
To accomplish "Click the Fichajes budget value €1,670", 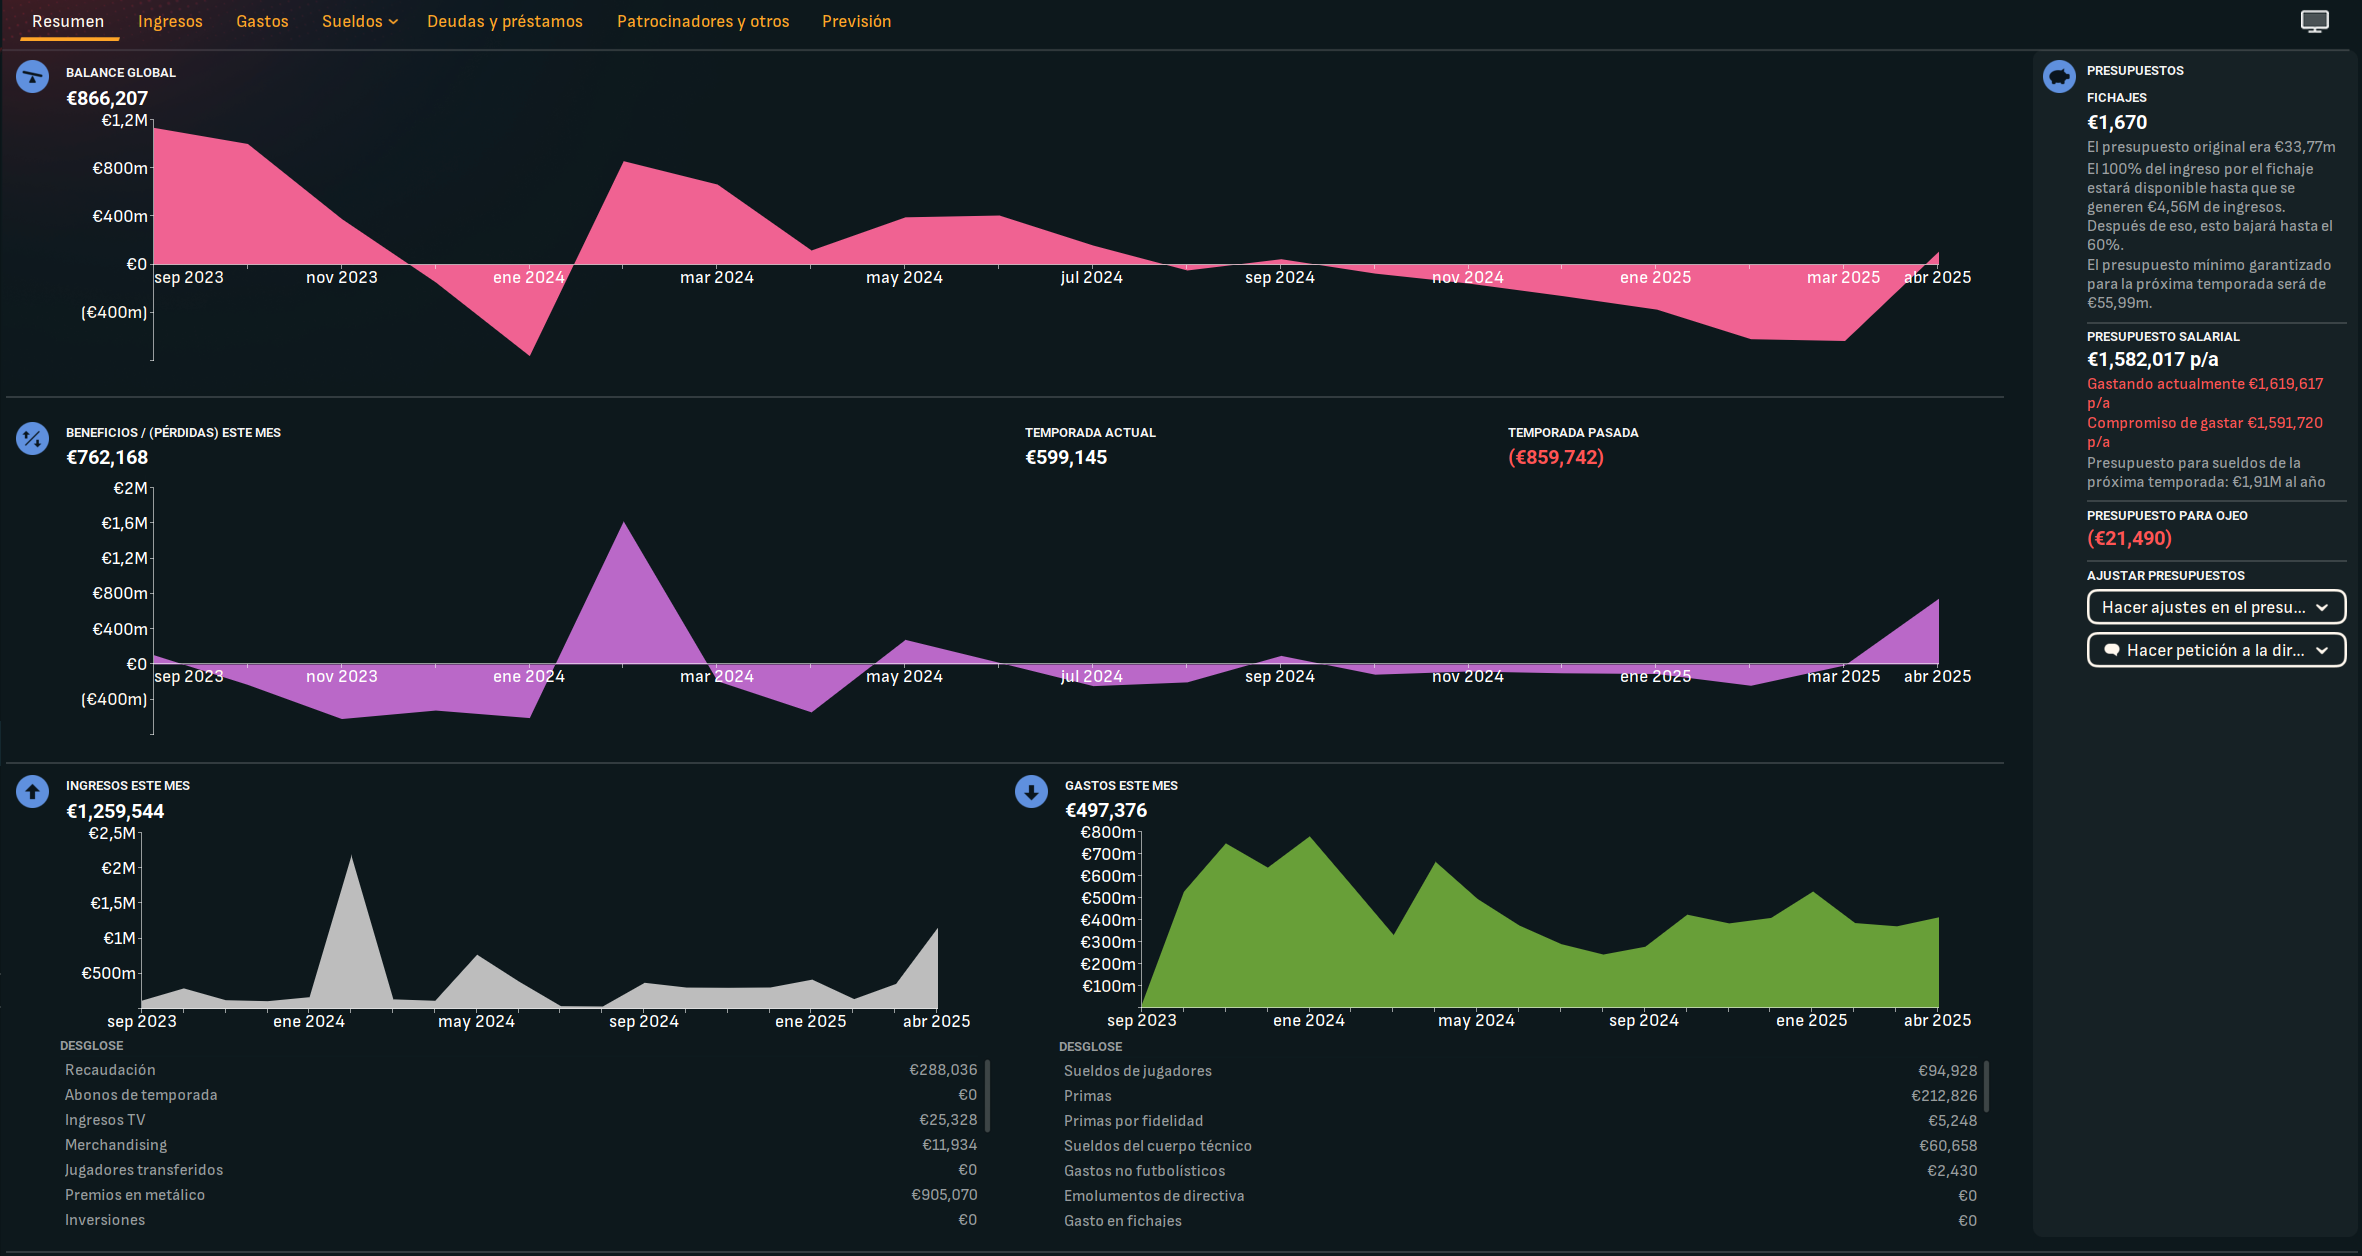I will (2117, 122).
